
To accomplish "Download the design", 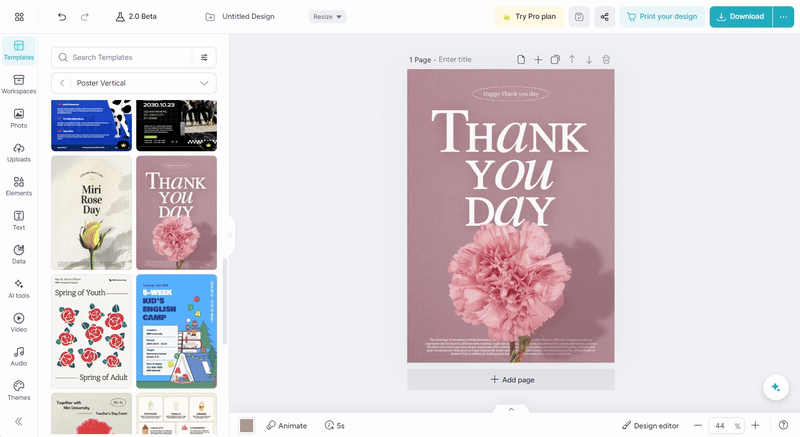I will [x=741, y=17].
